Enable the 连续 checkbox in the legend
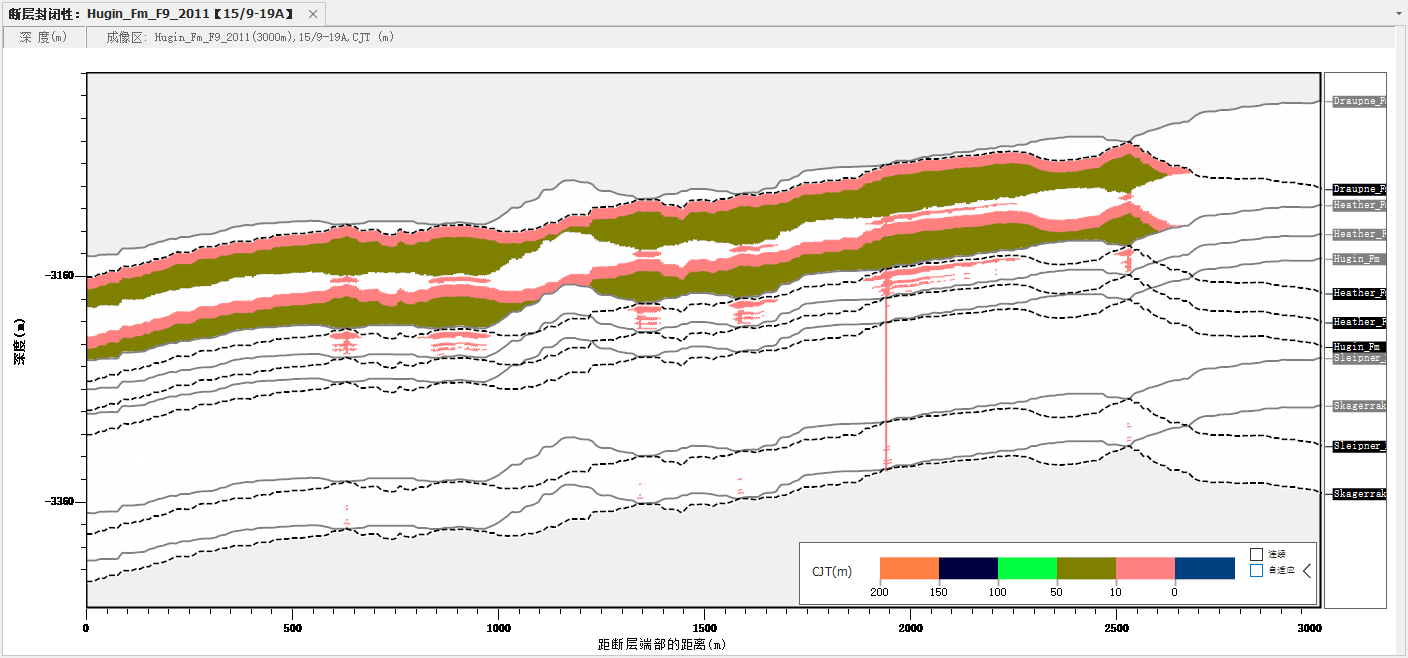The width and height of the screenshot is (1408, 658). coord(1256,554)
